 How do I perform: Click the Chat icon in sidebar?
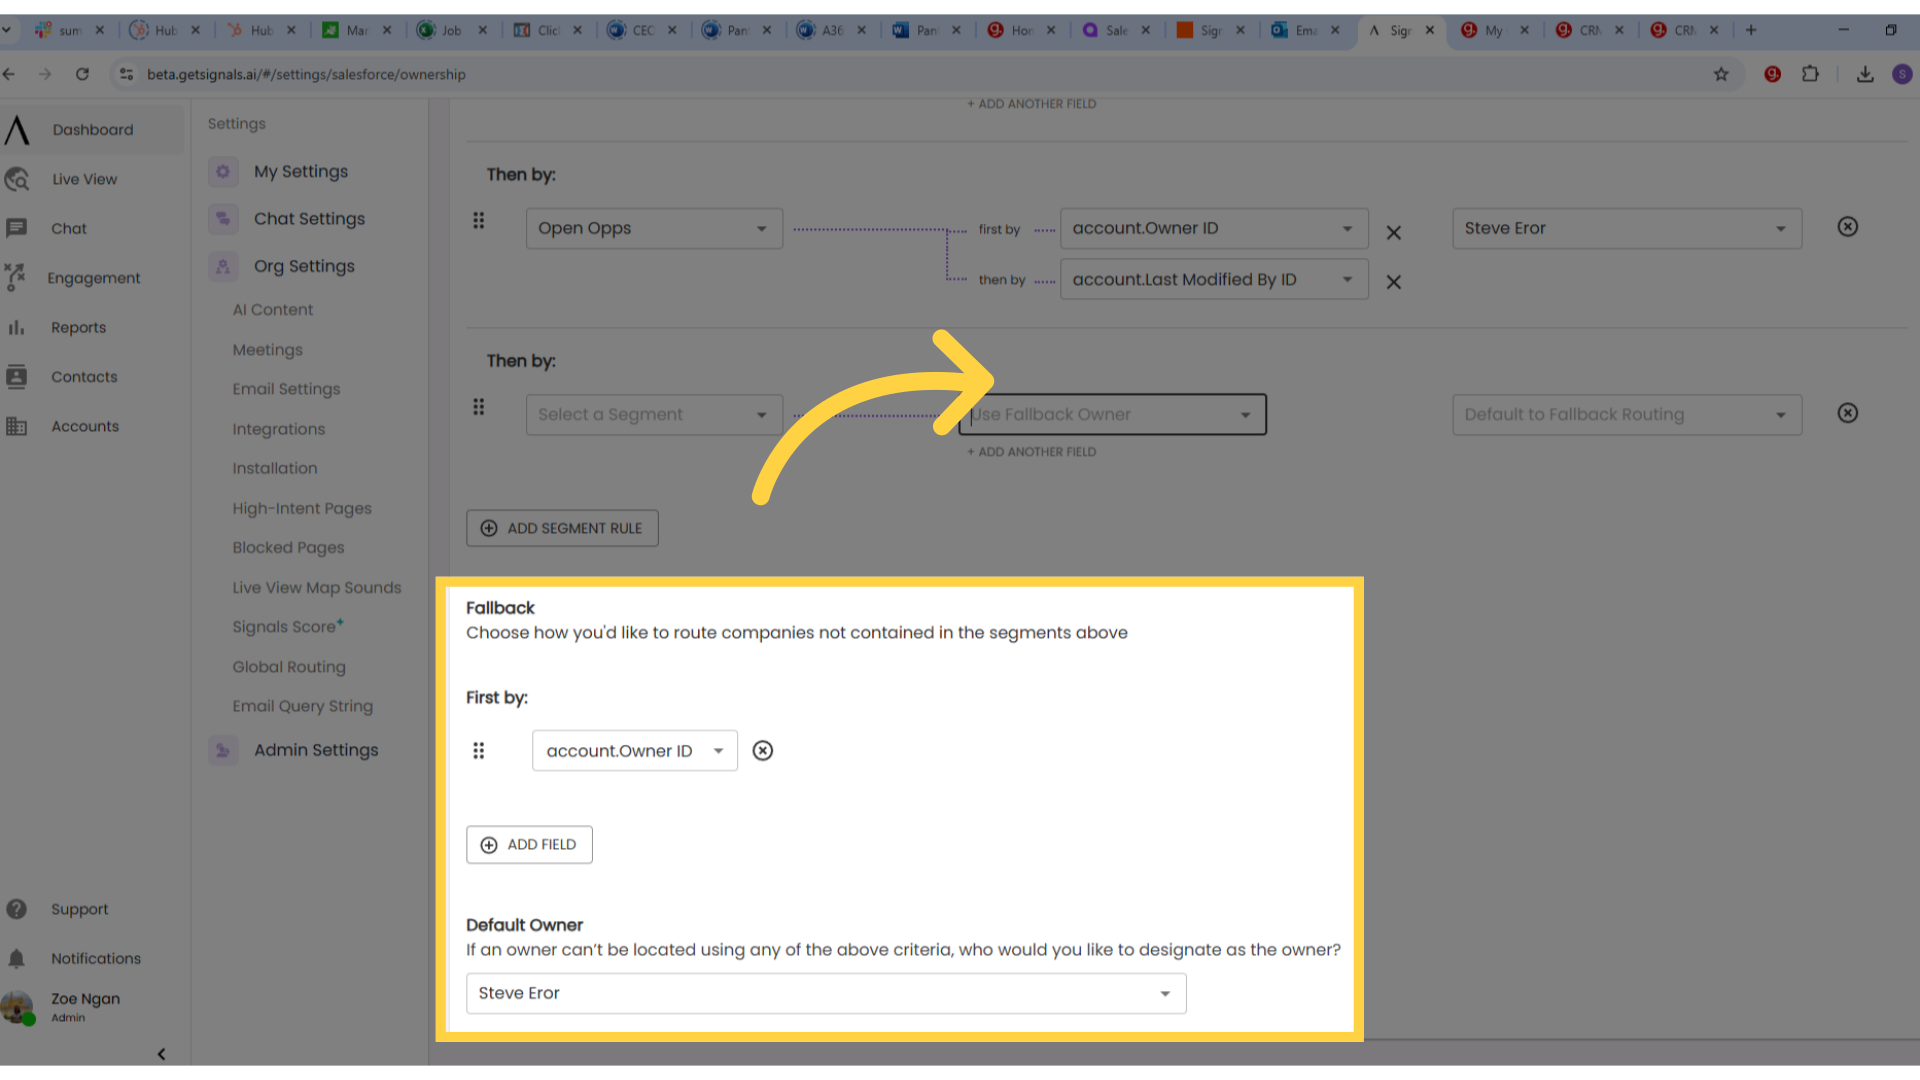tap(16, 227)
